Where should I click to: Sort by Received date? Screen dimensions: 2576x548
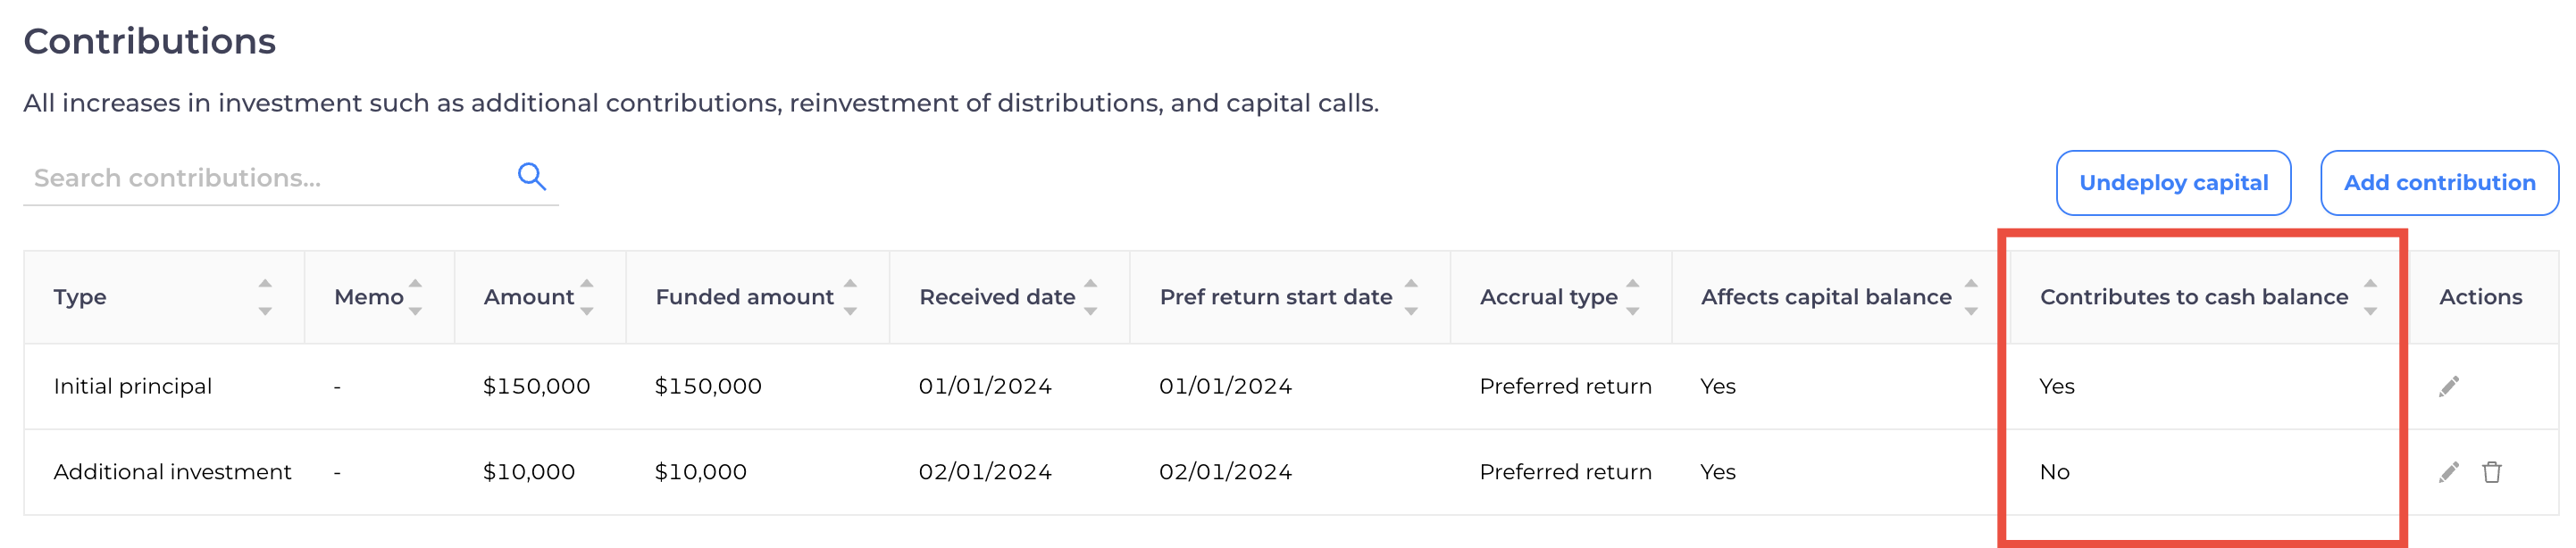pos(1090,297)
